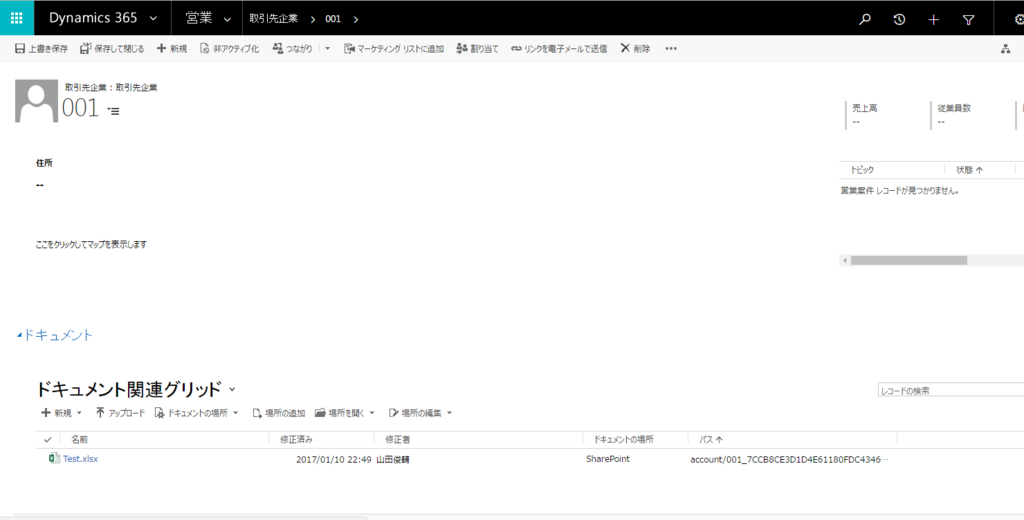Sort by 修正者 column header
1024x520 pixels.
[398, 440]
